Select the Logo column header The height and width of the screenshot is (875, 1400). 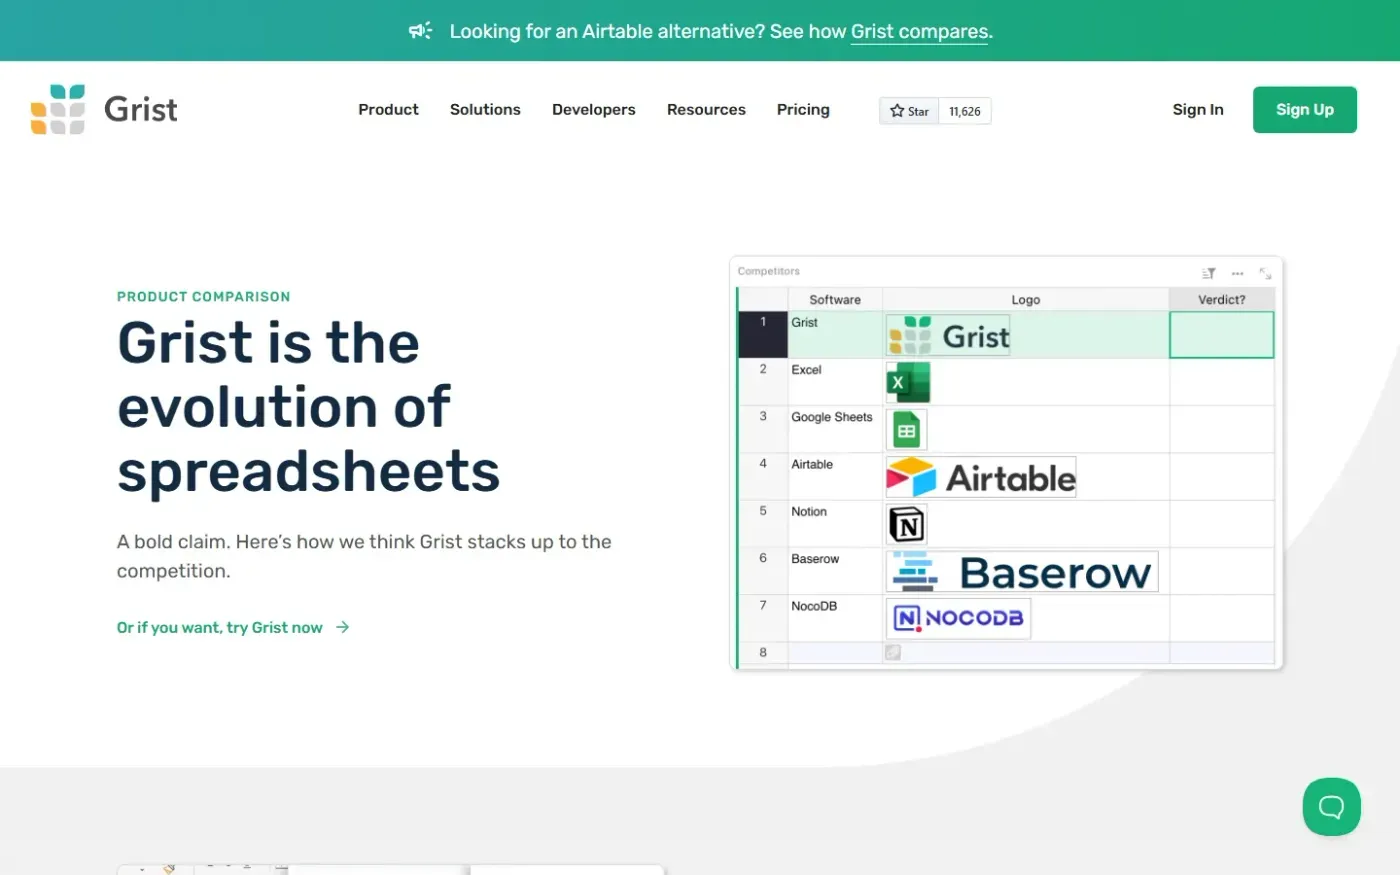(x=1026, y=299)
